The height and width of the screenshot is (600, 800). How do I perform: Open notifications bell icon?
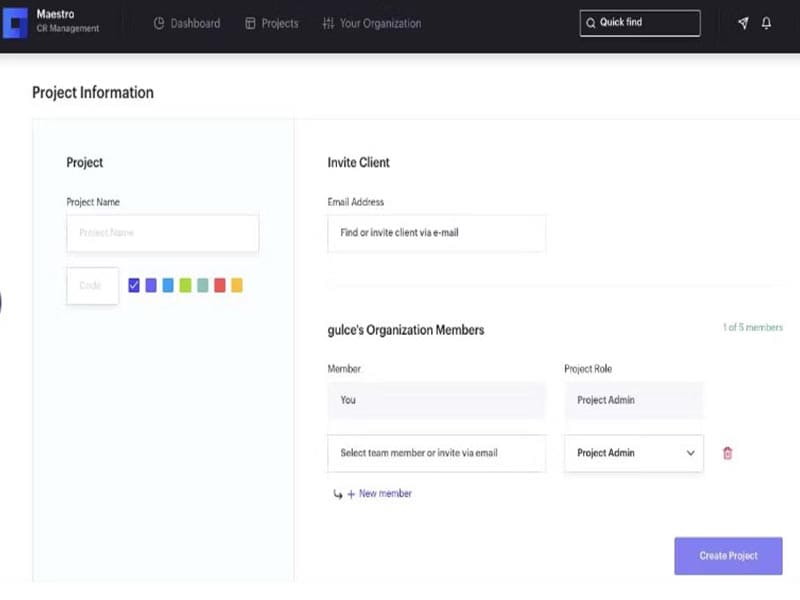click(767, 23)
